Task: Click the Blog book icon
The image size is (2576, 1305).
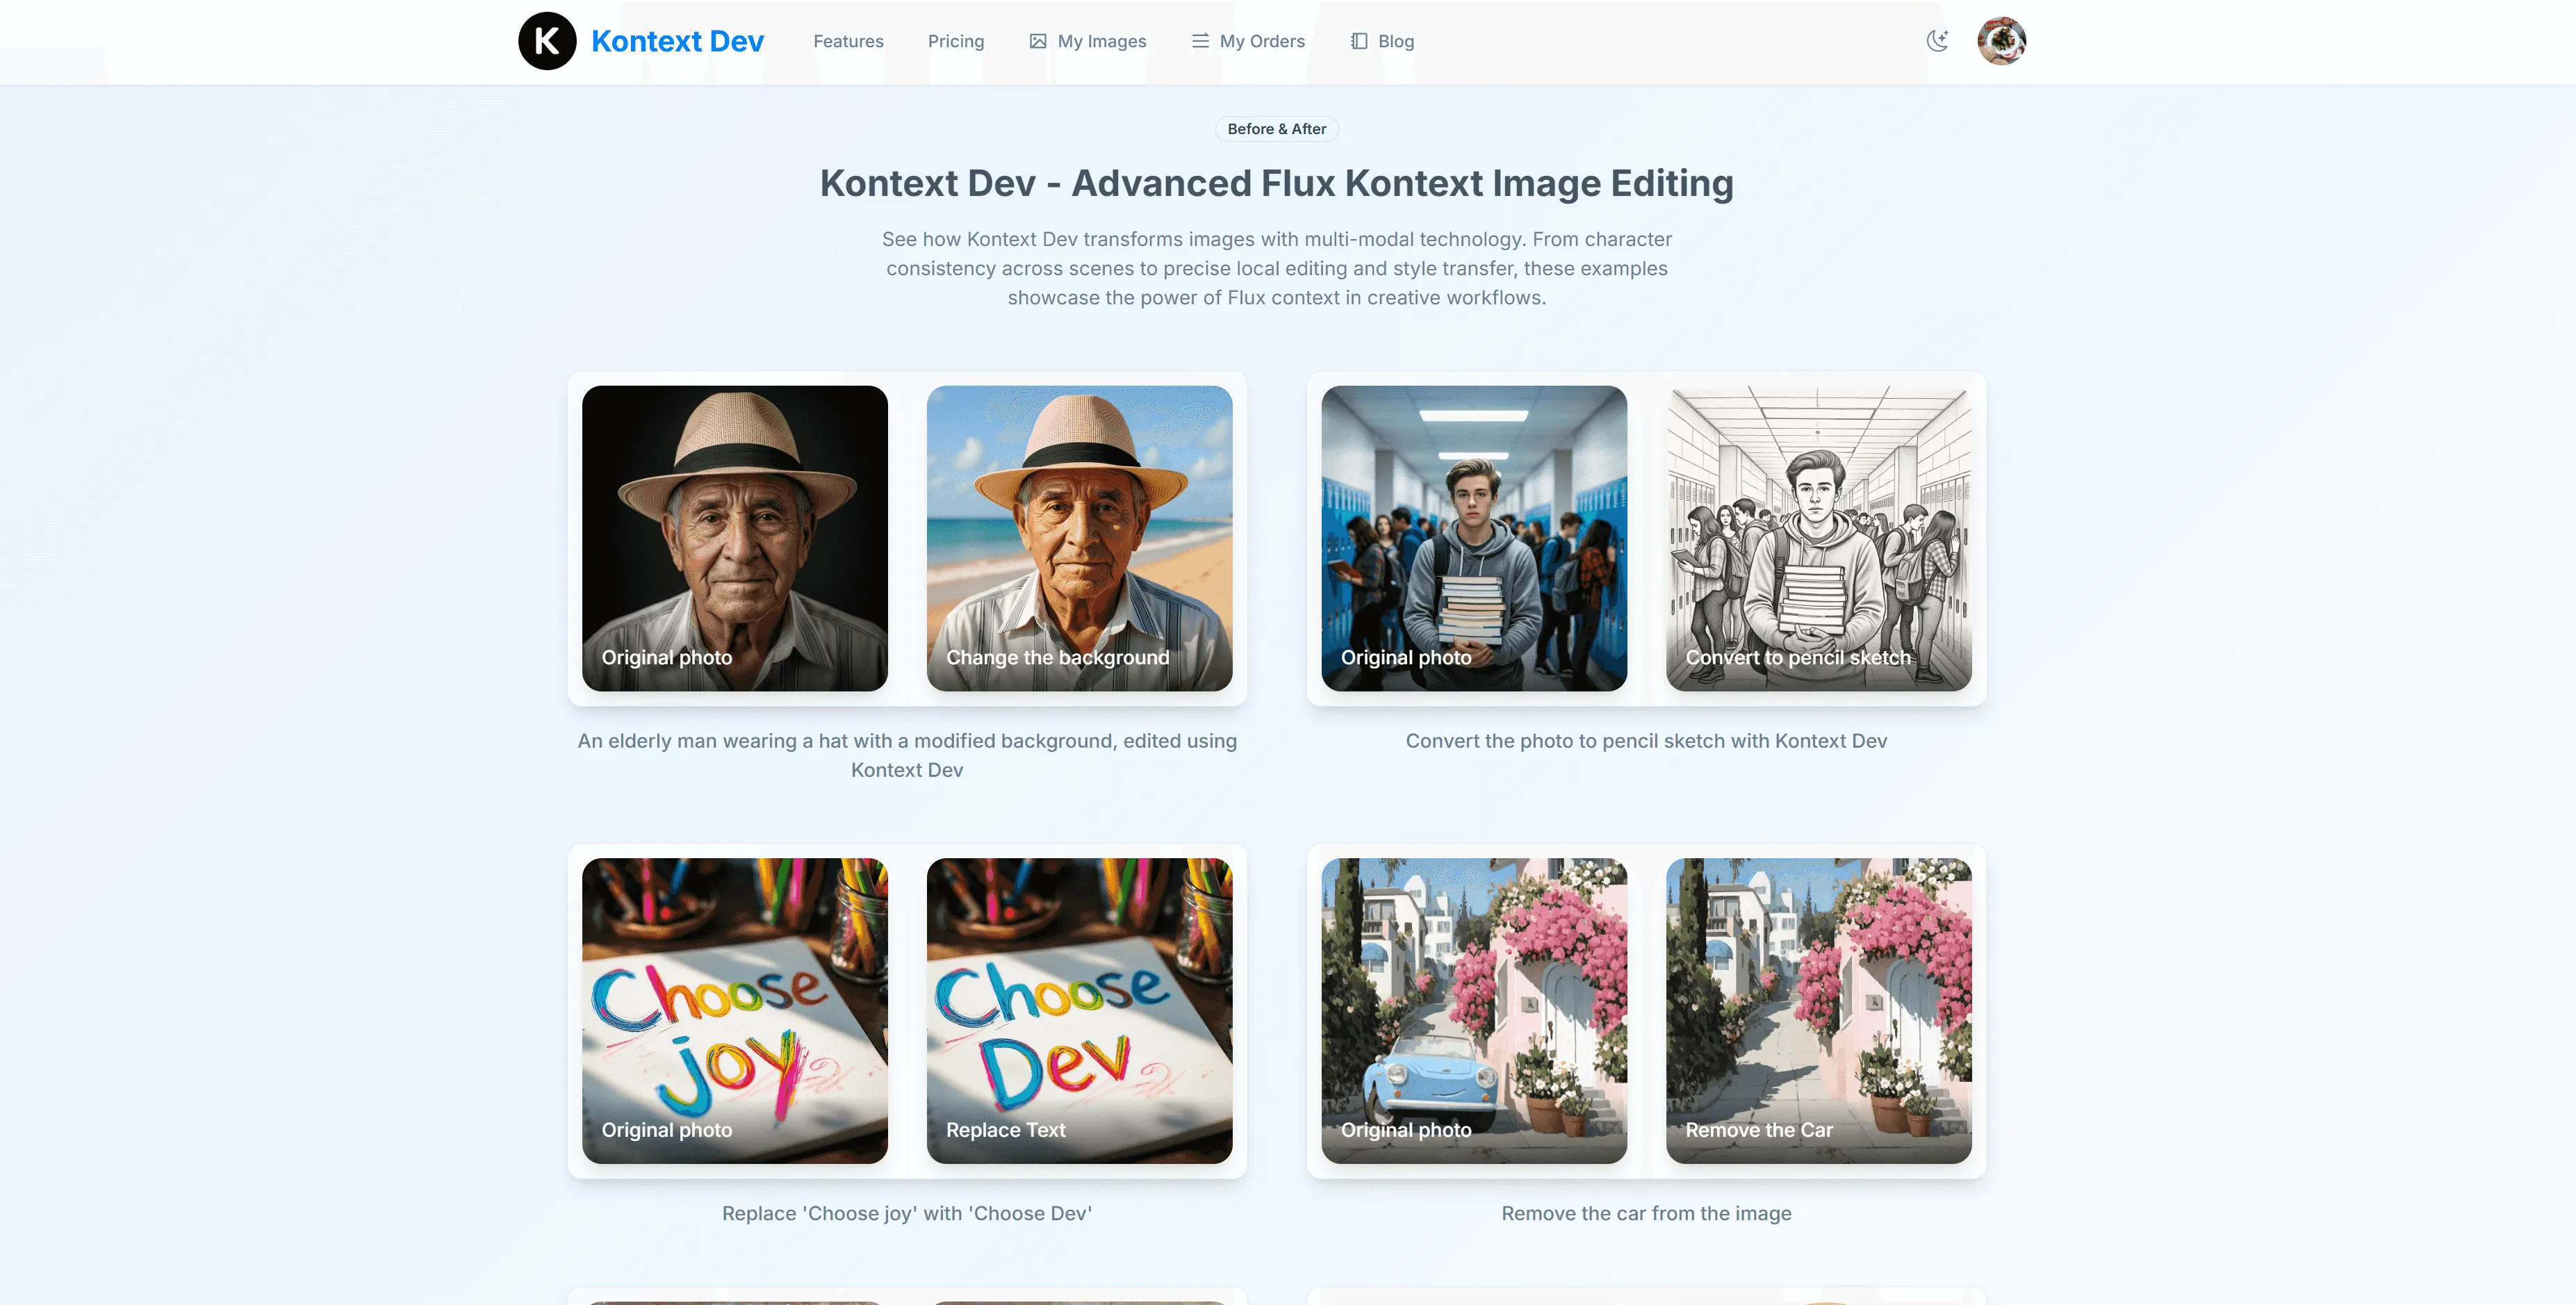Action: pos(1359,41)
